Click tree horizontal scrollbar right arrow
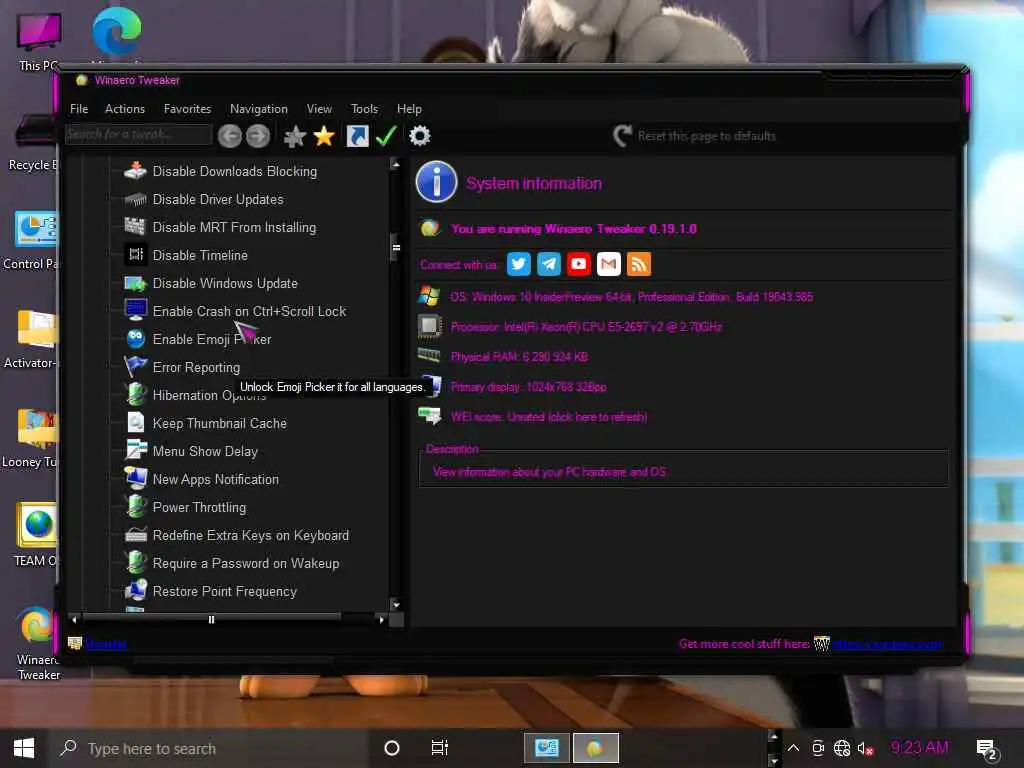 point(381,619)
